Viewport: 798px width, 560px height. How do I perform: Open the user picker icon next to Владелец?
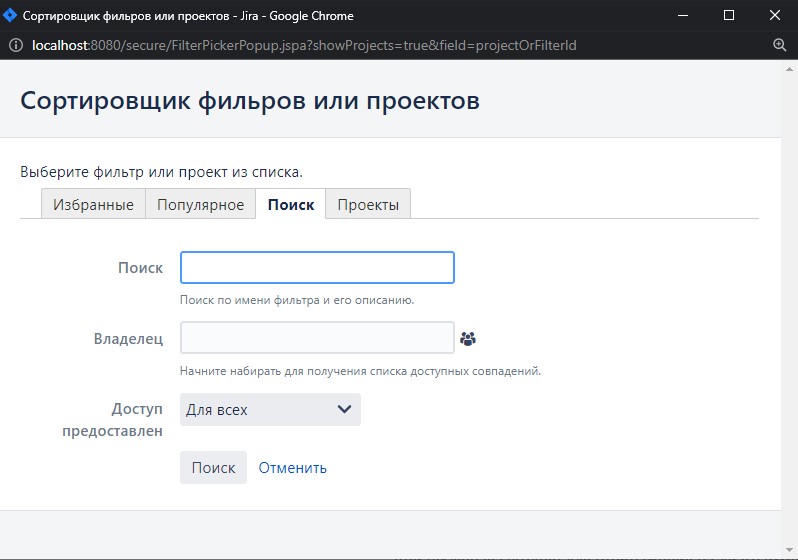468,339
